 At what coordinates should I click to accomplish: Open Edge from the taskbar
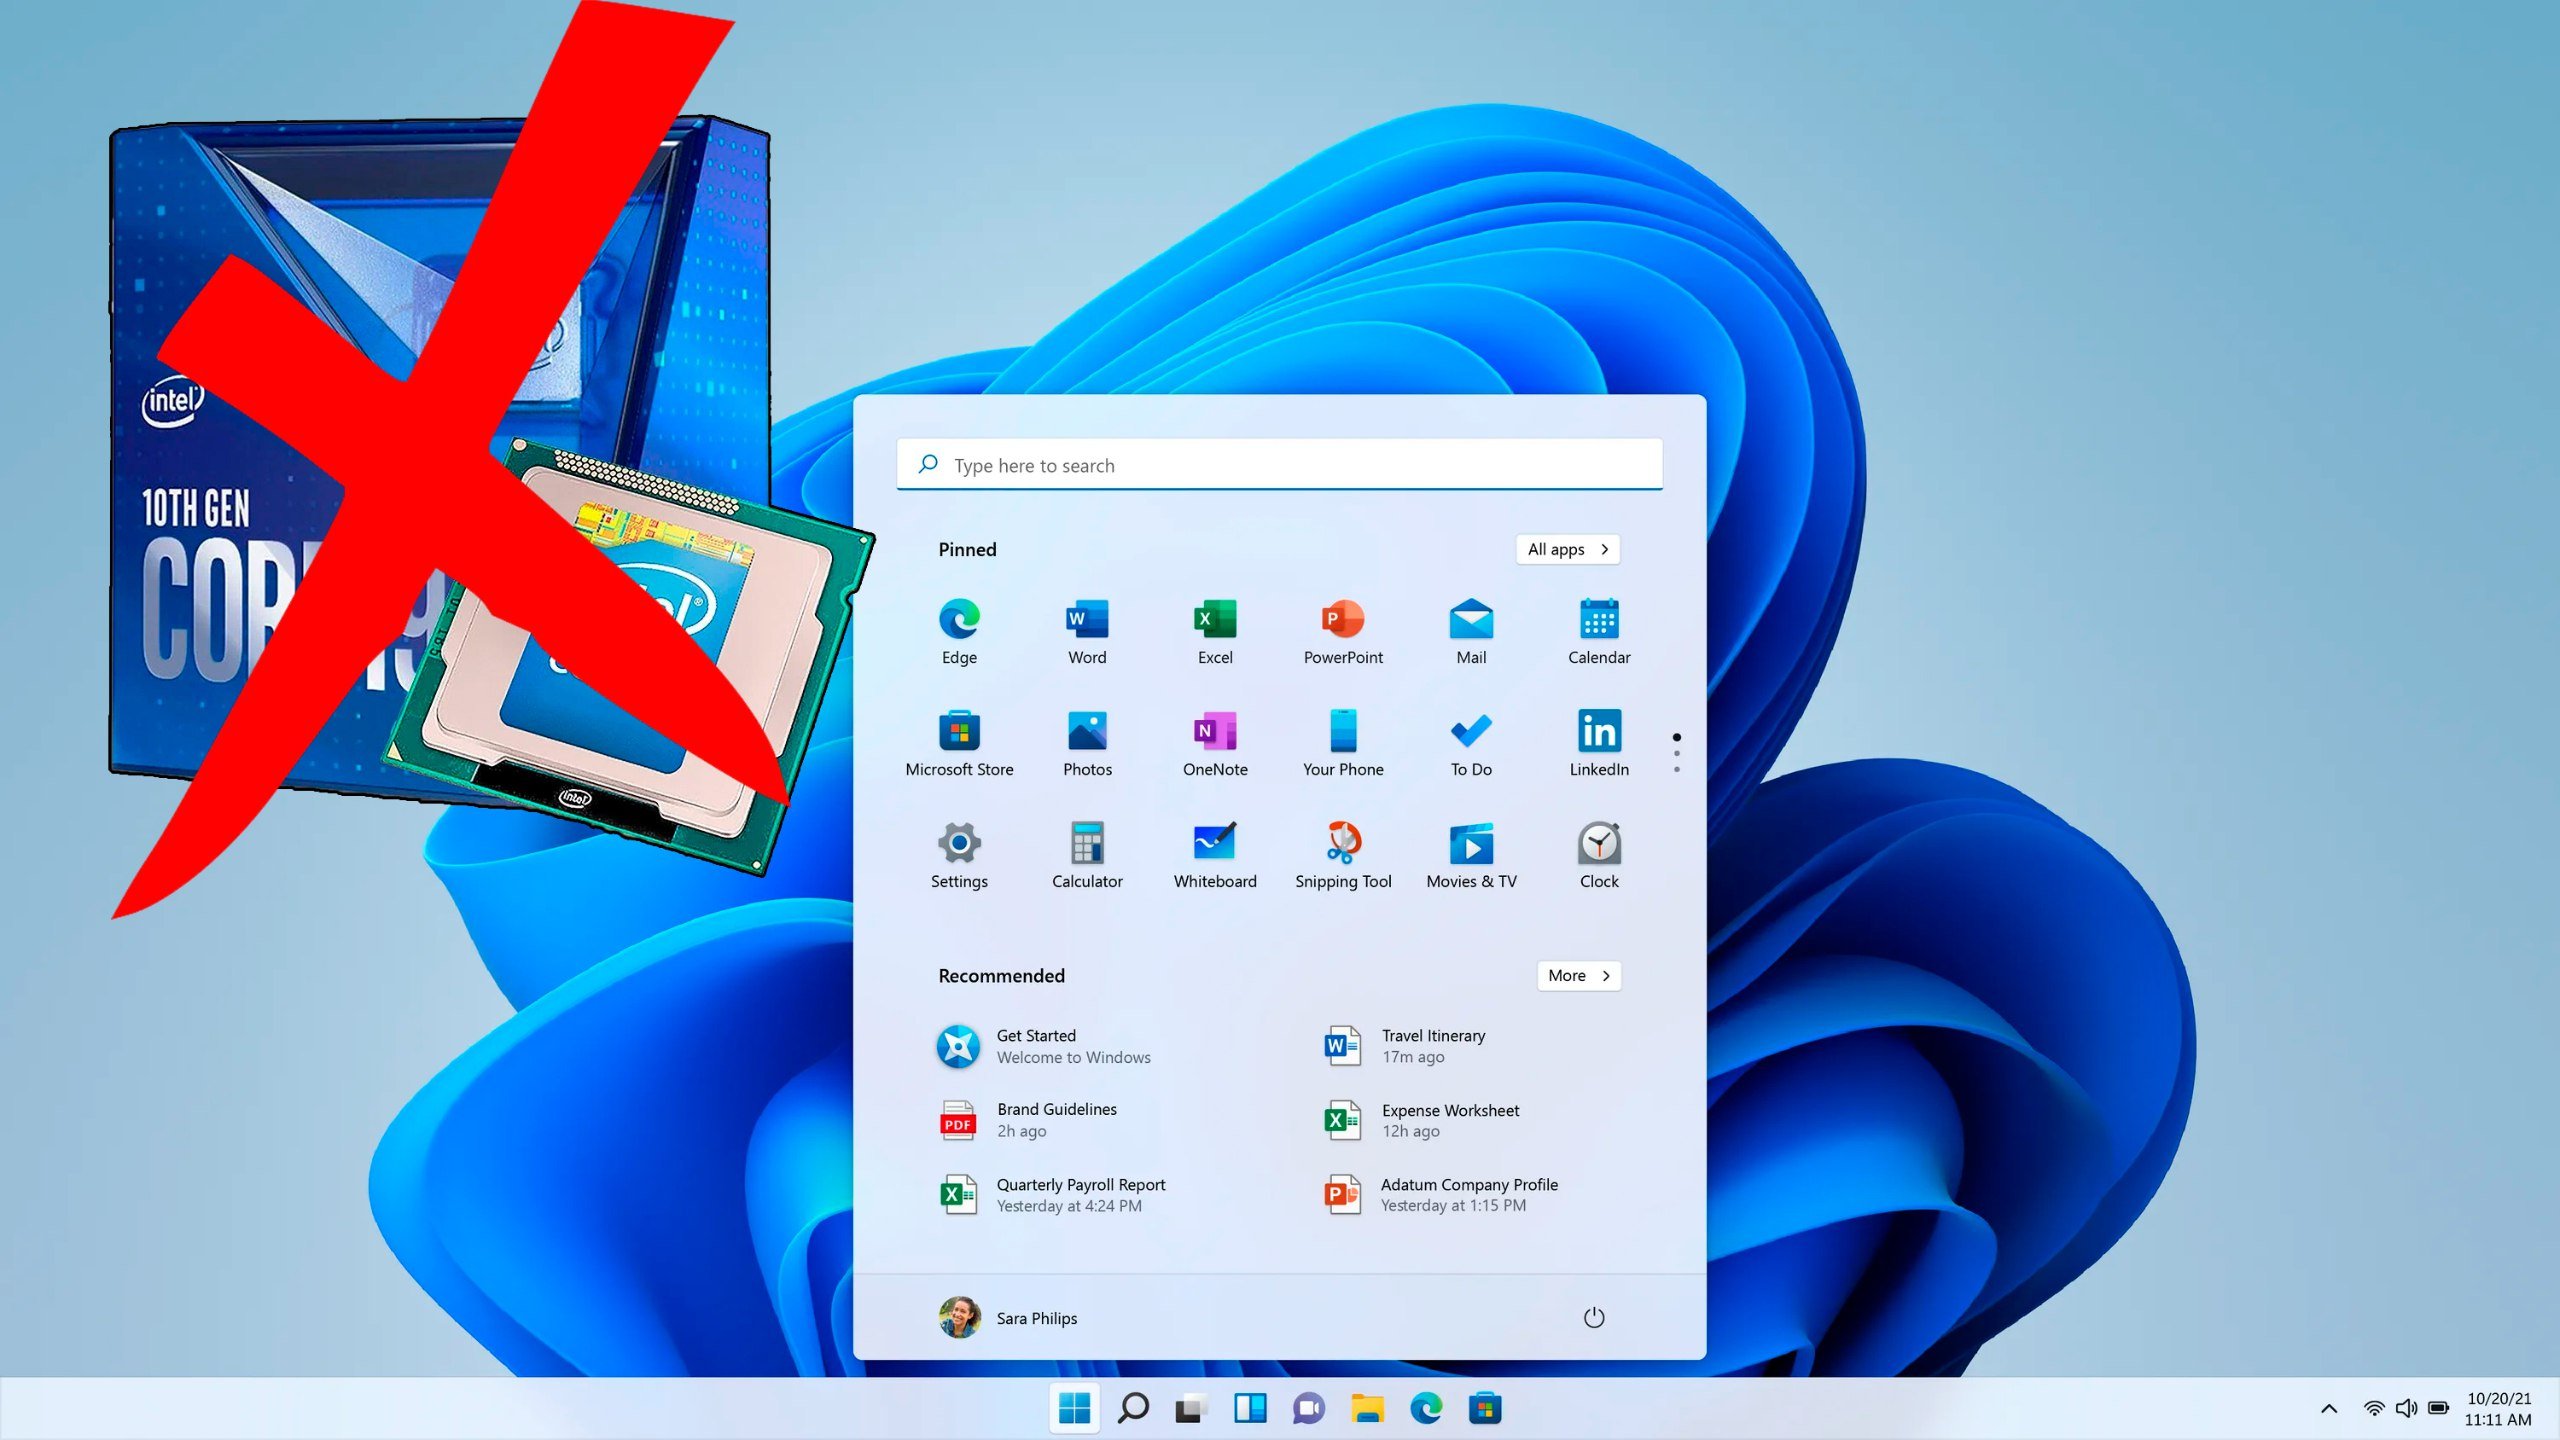[1426, 1408]
